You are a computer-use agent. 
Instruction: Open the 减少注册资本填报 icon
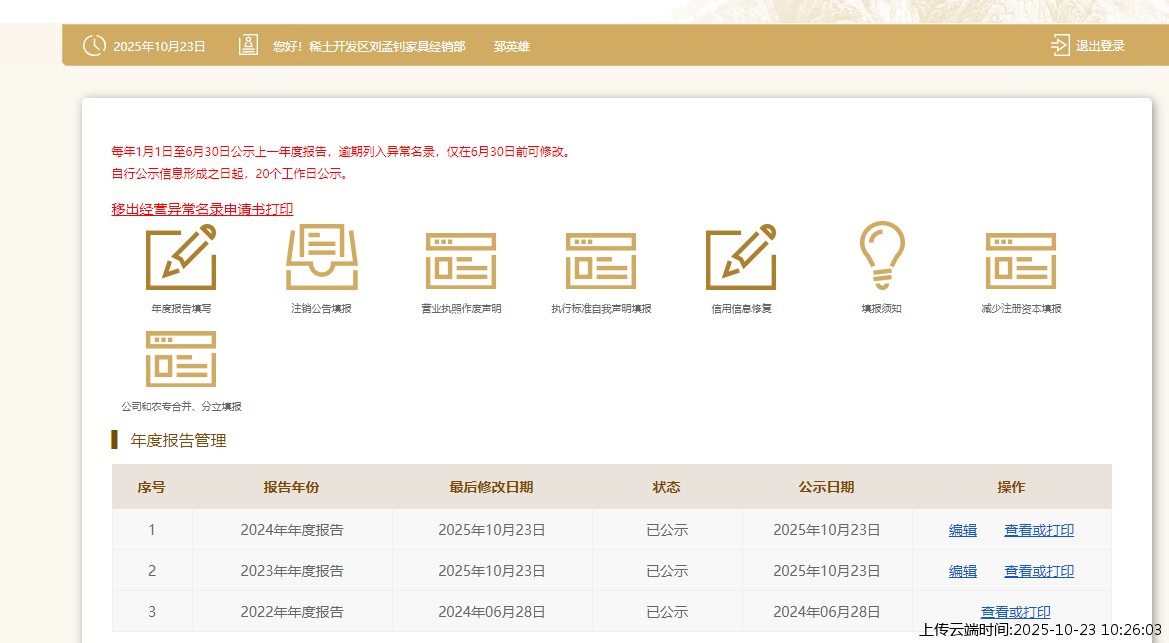[1021, 260]
